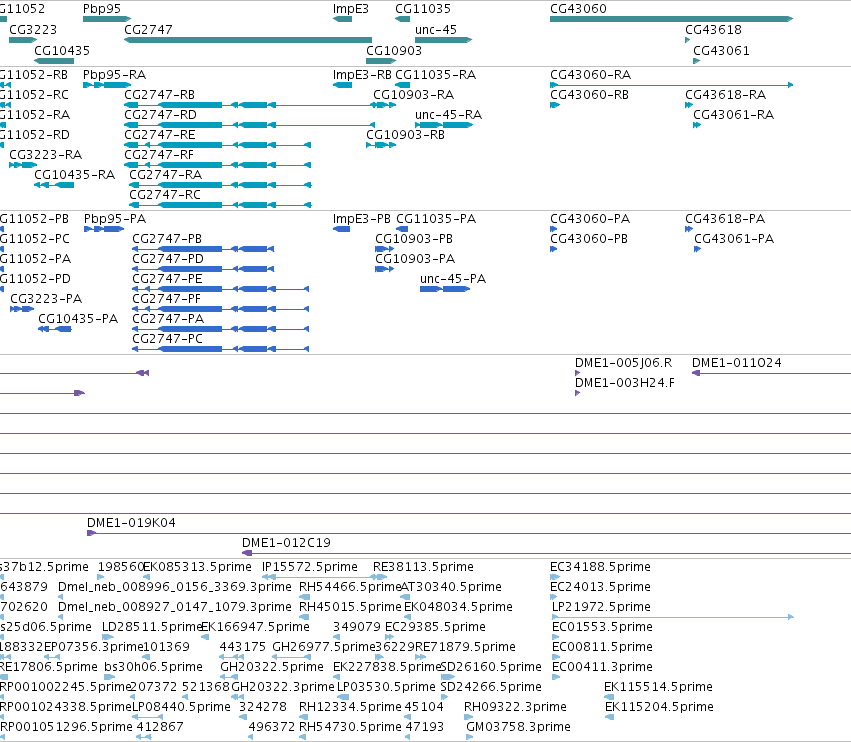Open the unc-45 gene label

click(436, 30)
